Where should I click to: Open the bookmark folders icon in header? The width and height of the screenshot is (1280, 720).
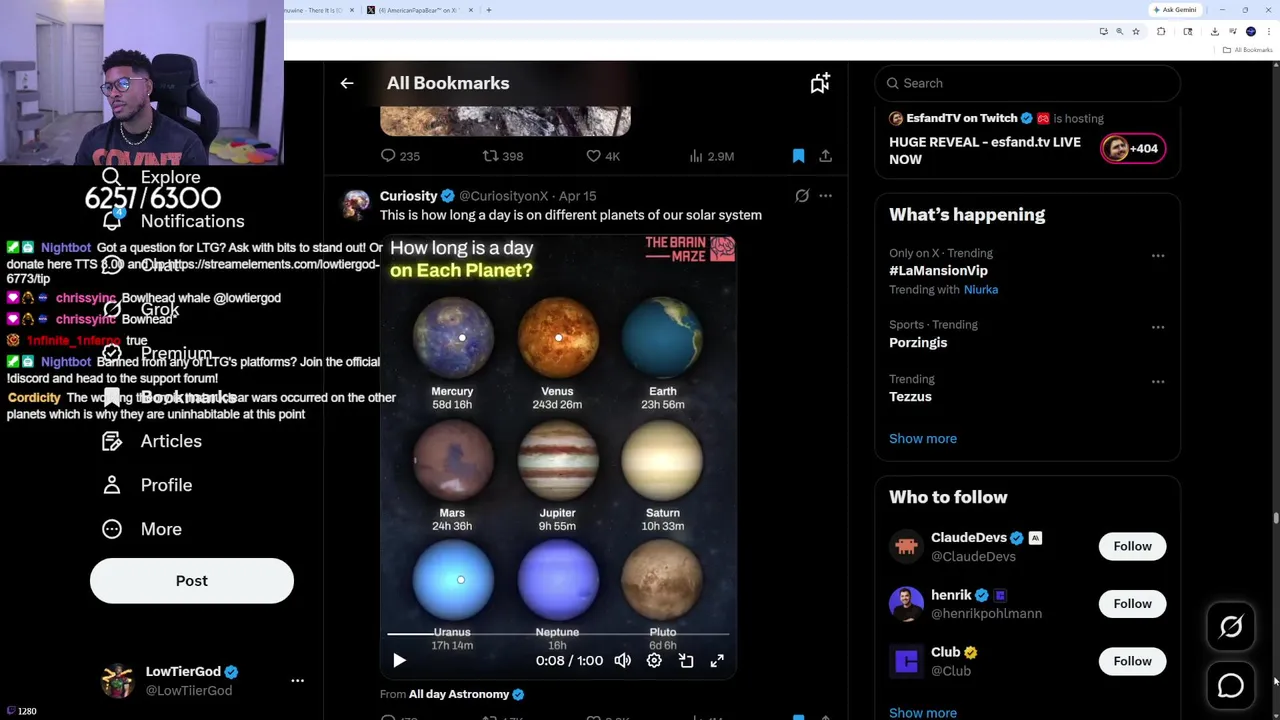coord(820,83)
